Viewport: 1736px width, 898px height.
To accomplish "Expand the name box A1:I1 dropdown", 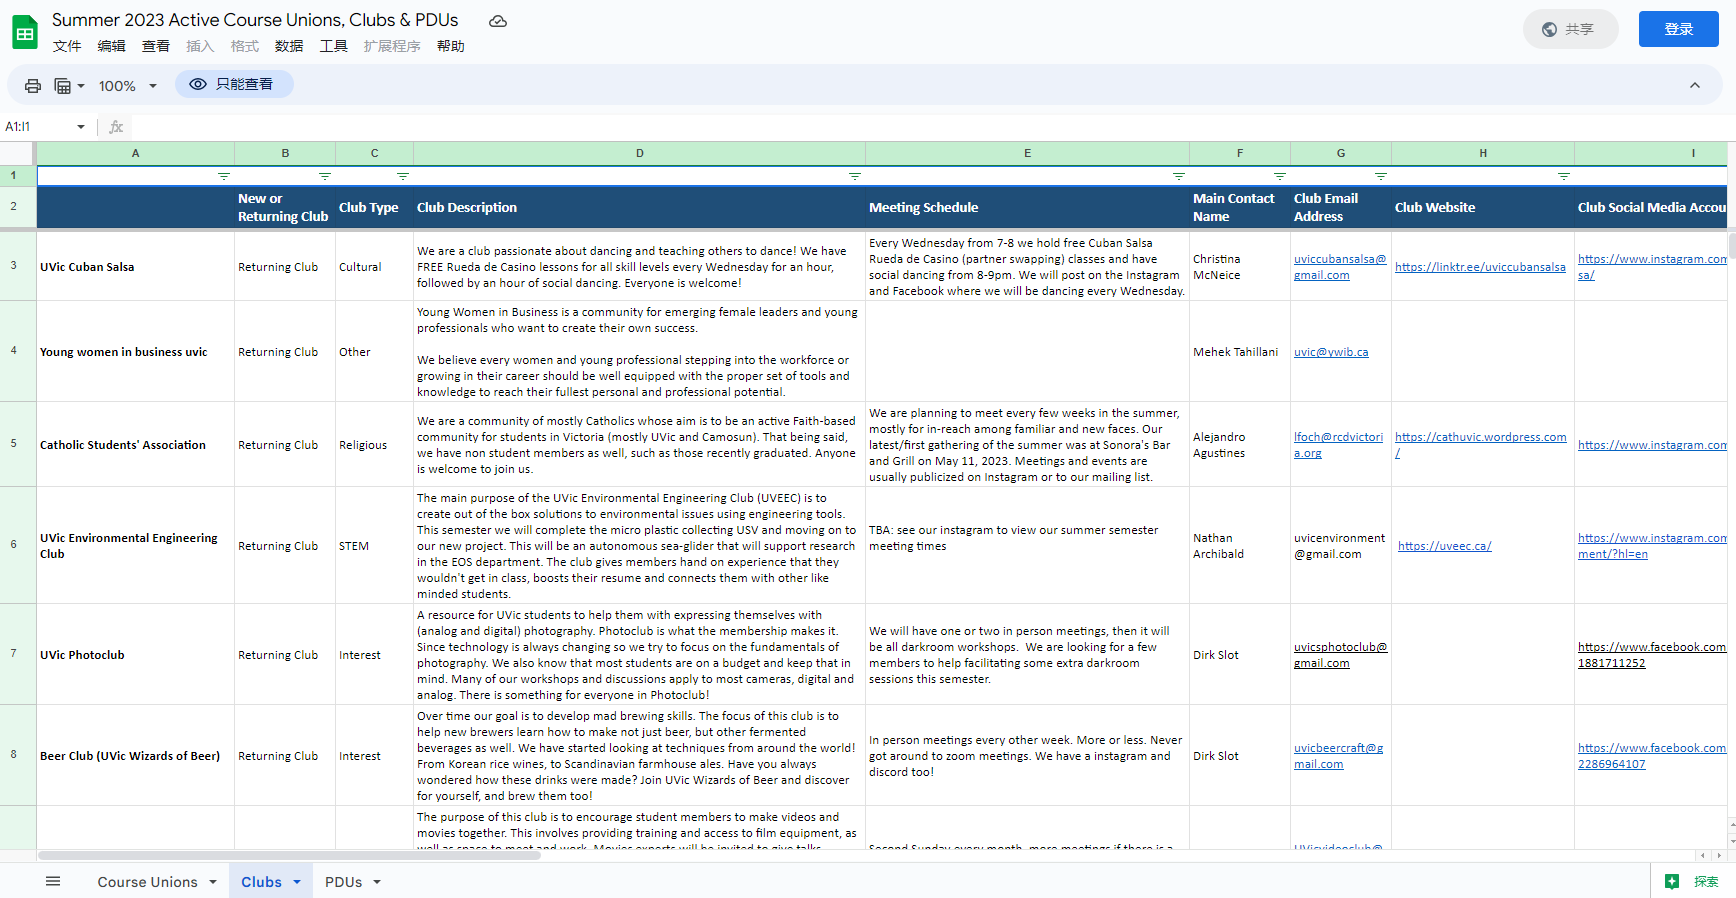I will 81,127.
